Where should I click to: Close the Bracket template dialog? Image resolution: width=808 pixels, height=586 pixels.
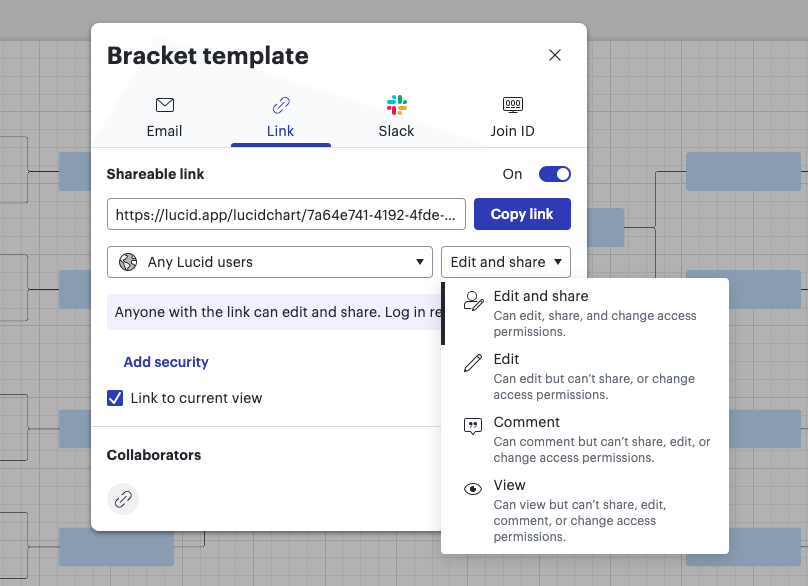[x=555, y=55]
